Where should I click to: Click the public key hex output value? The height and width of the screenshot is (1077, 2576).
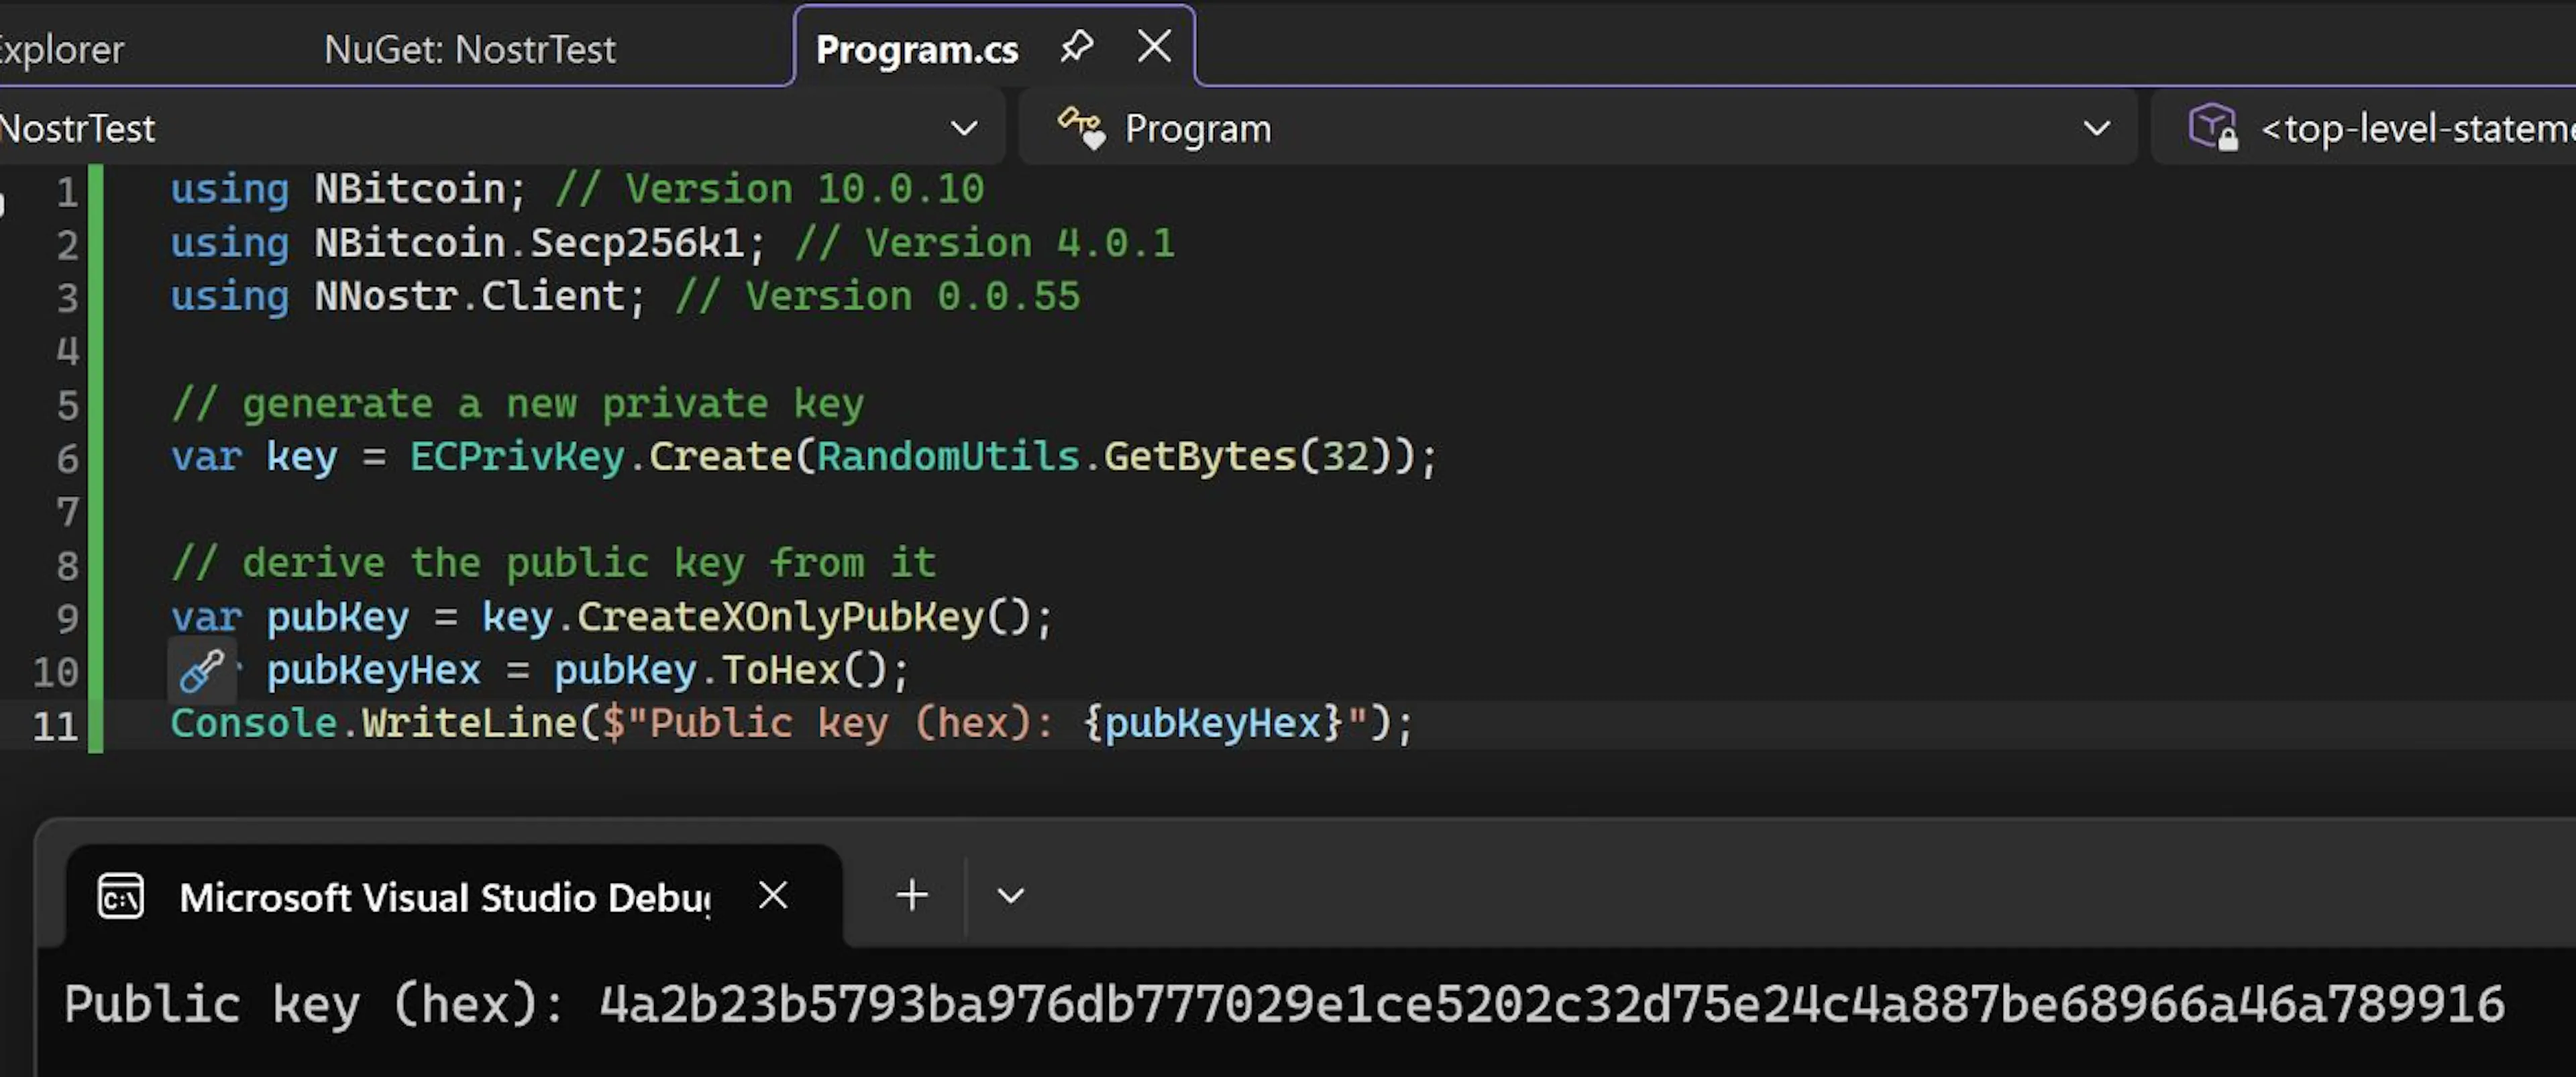point(1552,1004)
